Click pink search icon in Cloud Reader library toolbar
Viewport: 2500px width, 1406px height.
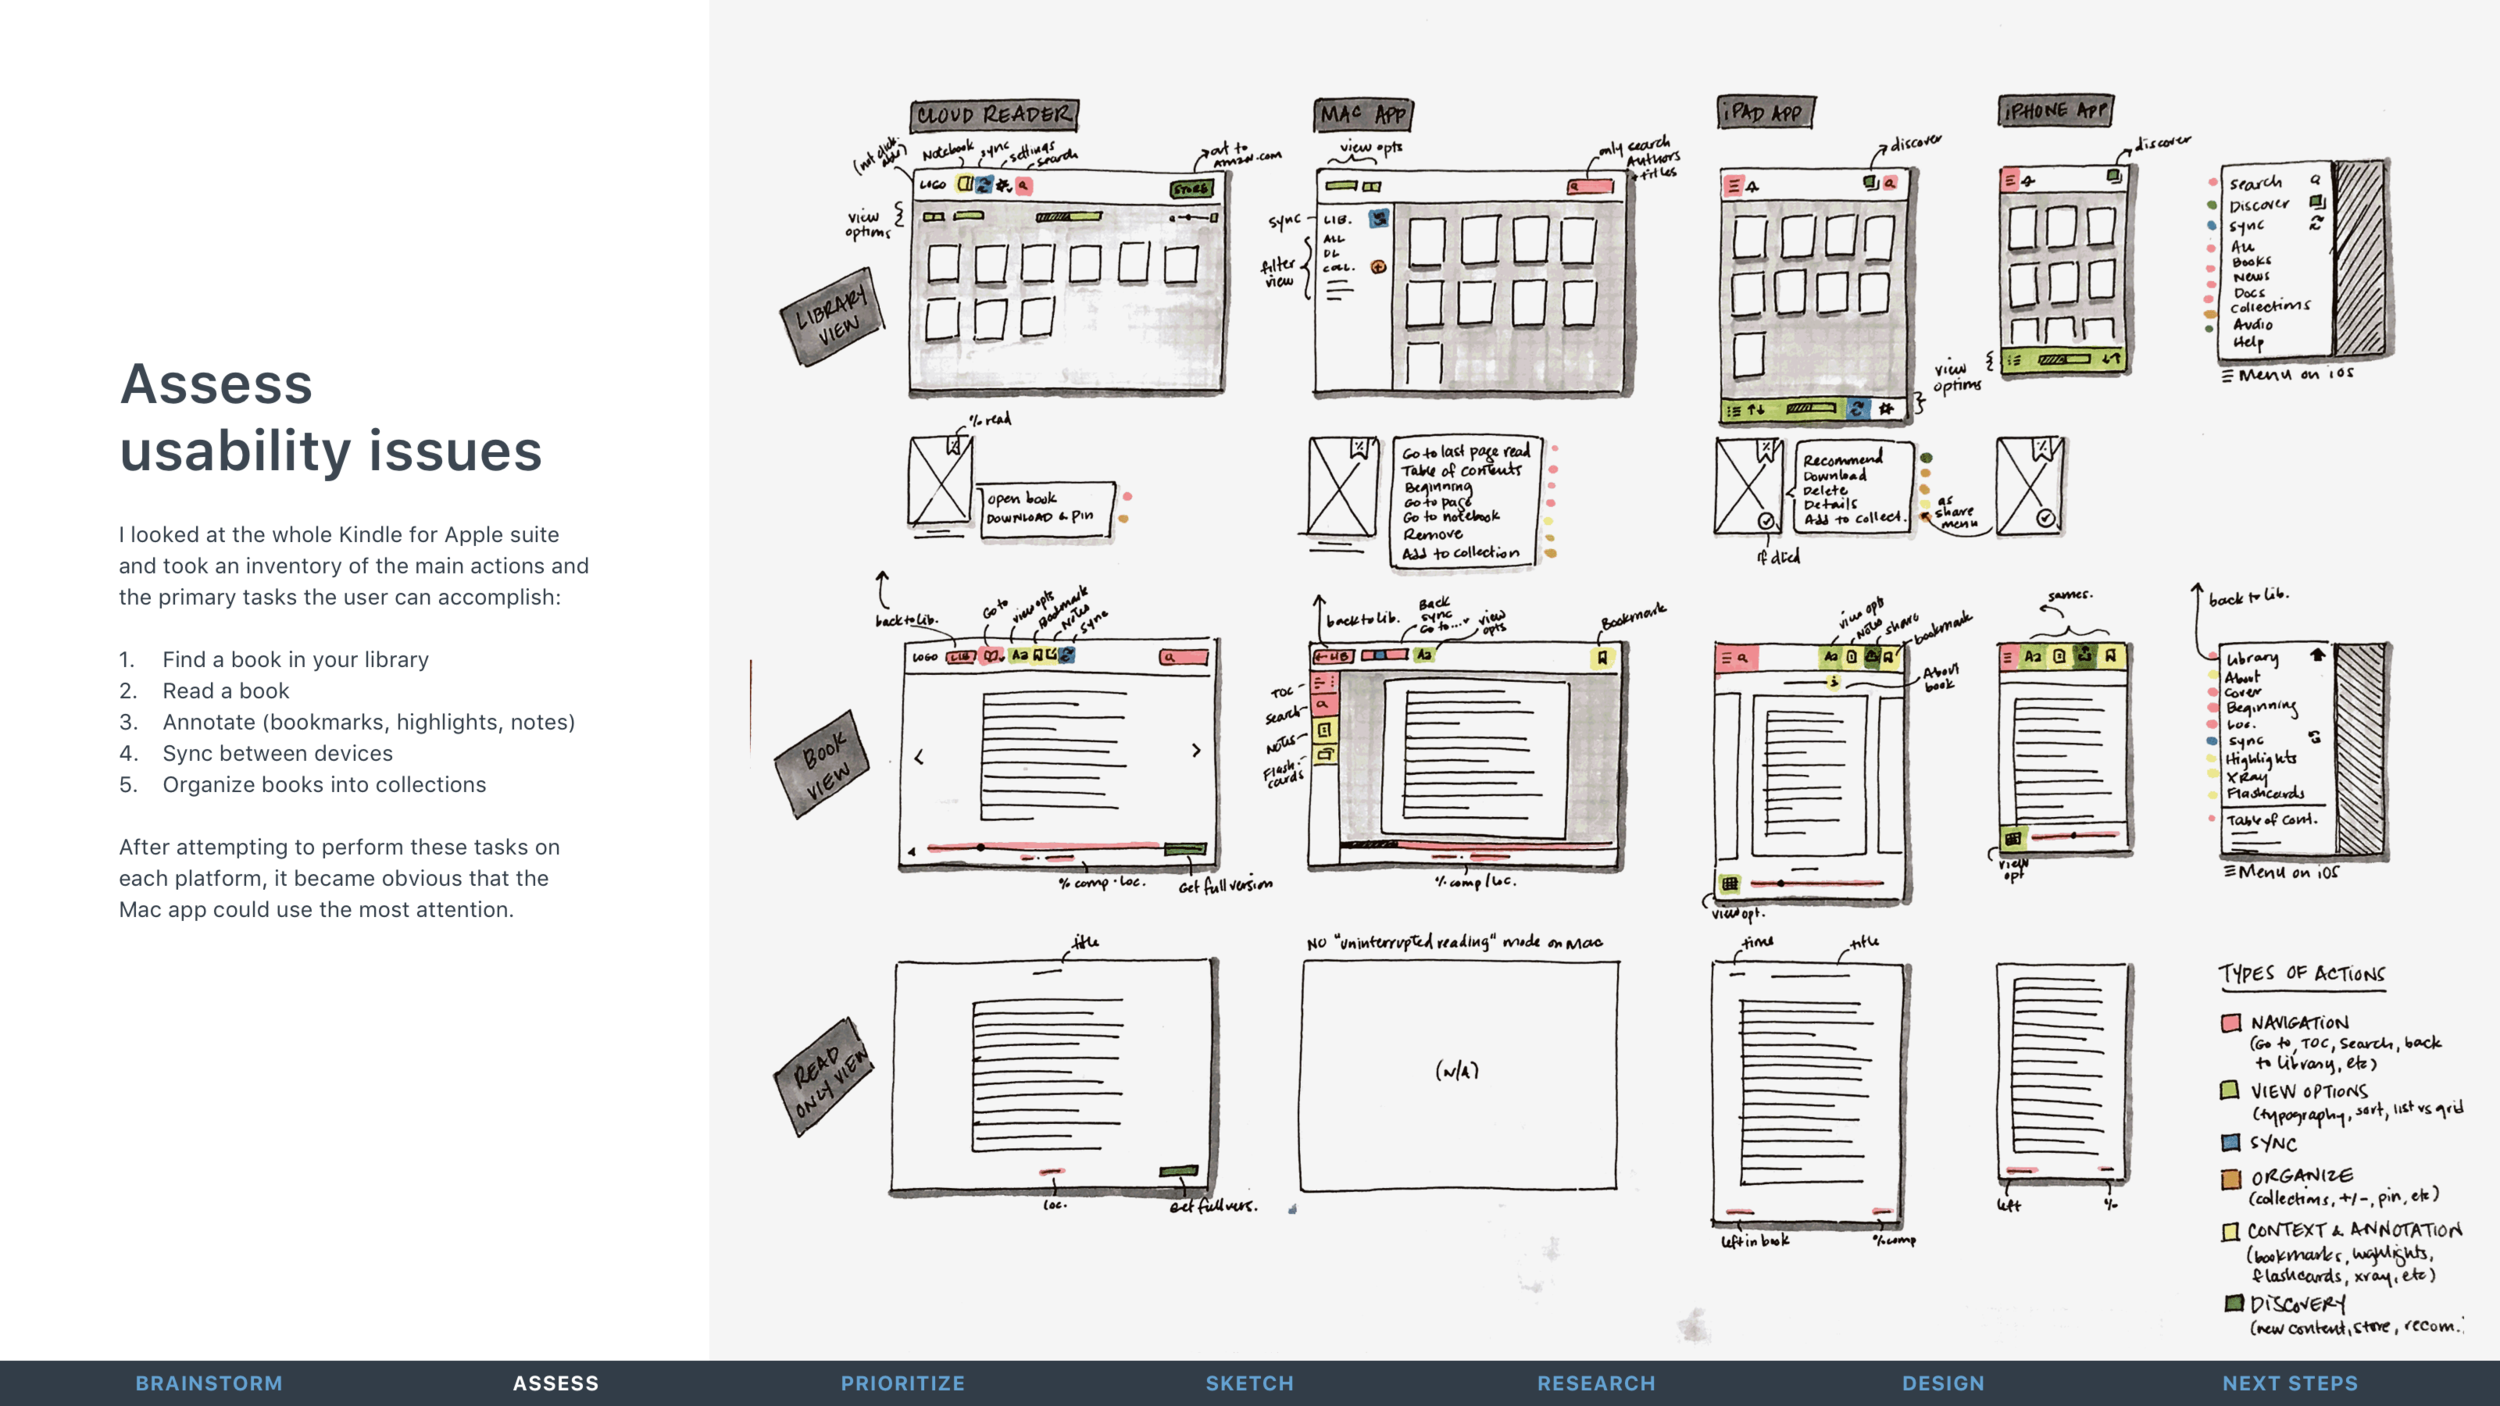(x=1024, y=185)
